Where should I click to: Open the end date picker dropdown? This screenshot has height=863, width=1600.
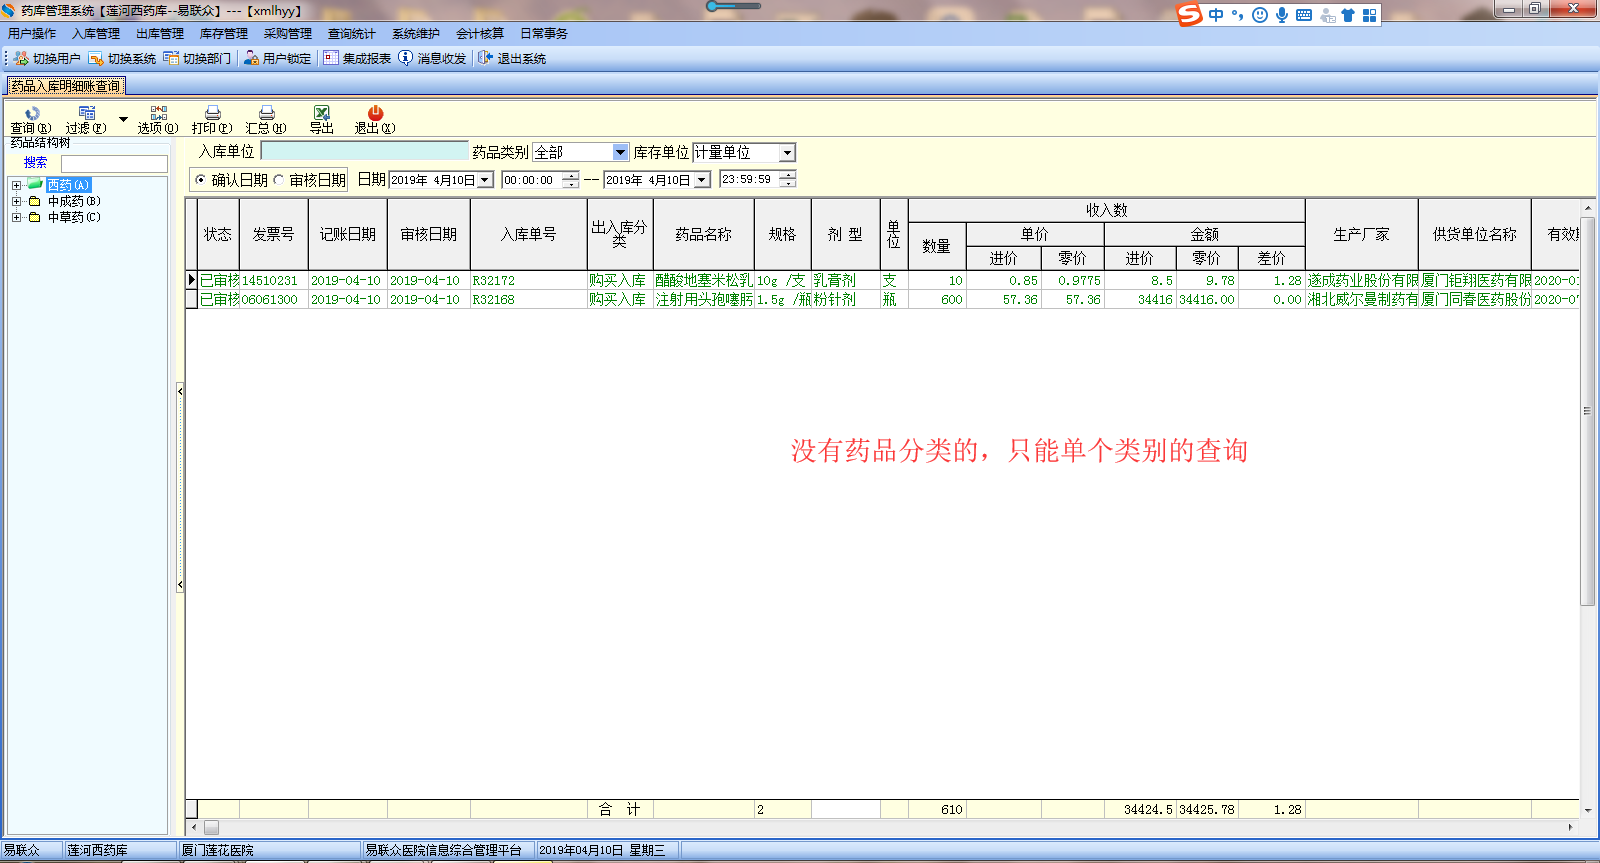point(702,180)
